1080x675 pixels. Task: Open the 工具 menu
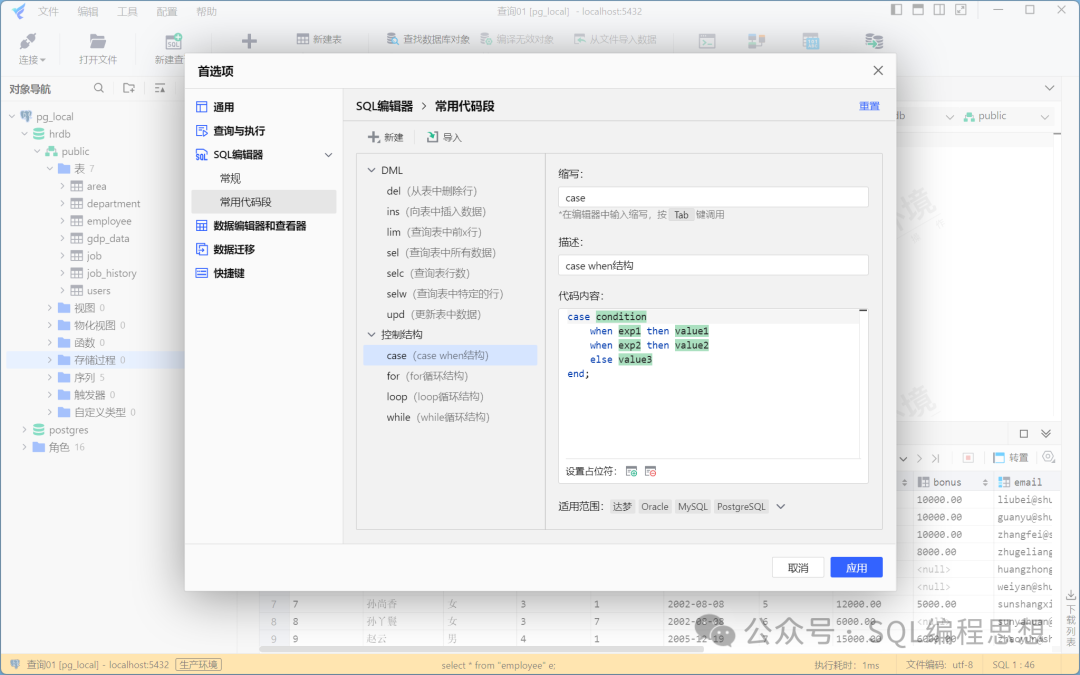coord(127,12)
